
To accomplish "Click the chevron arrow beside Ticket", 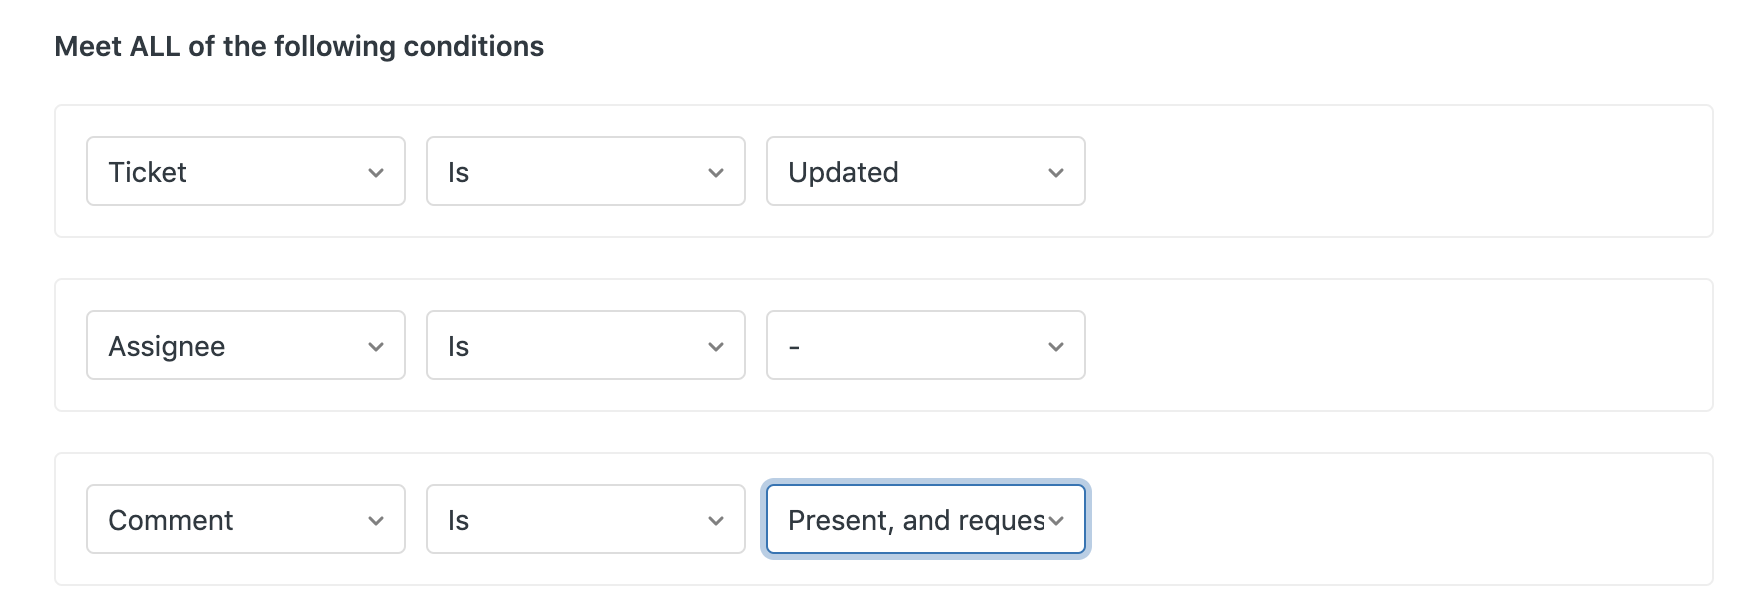I will click(x=376, y=173).
